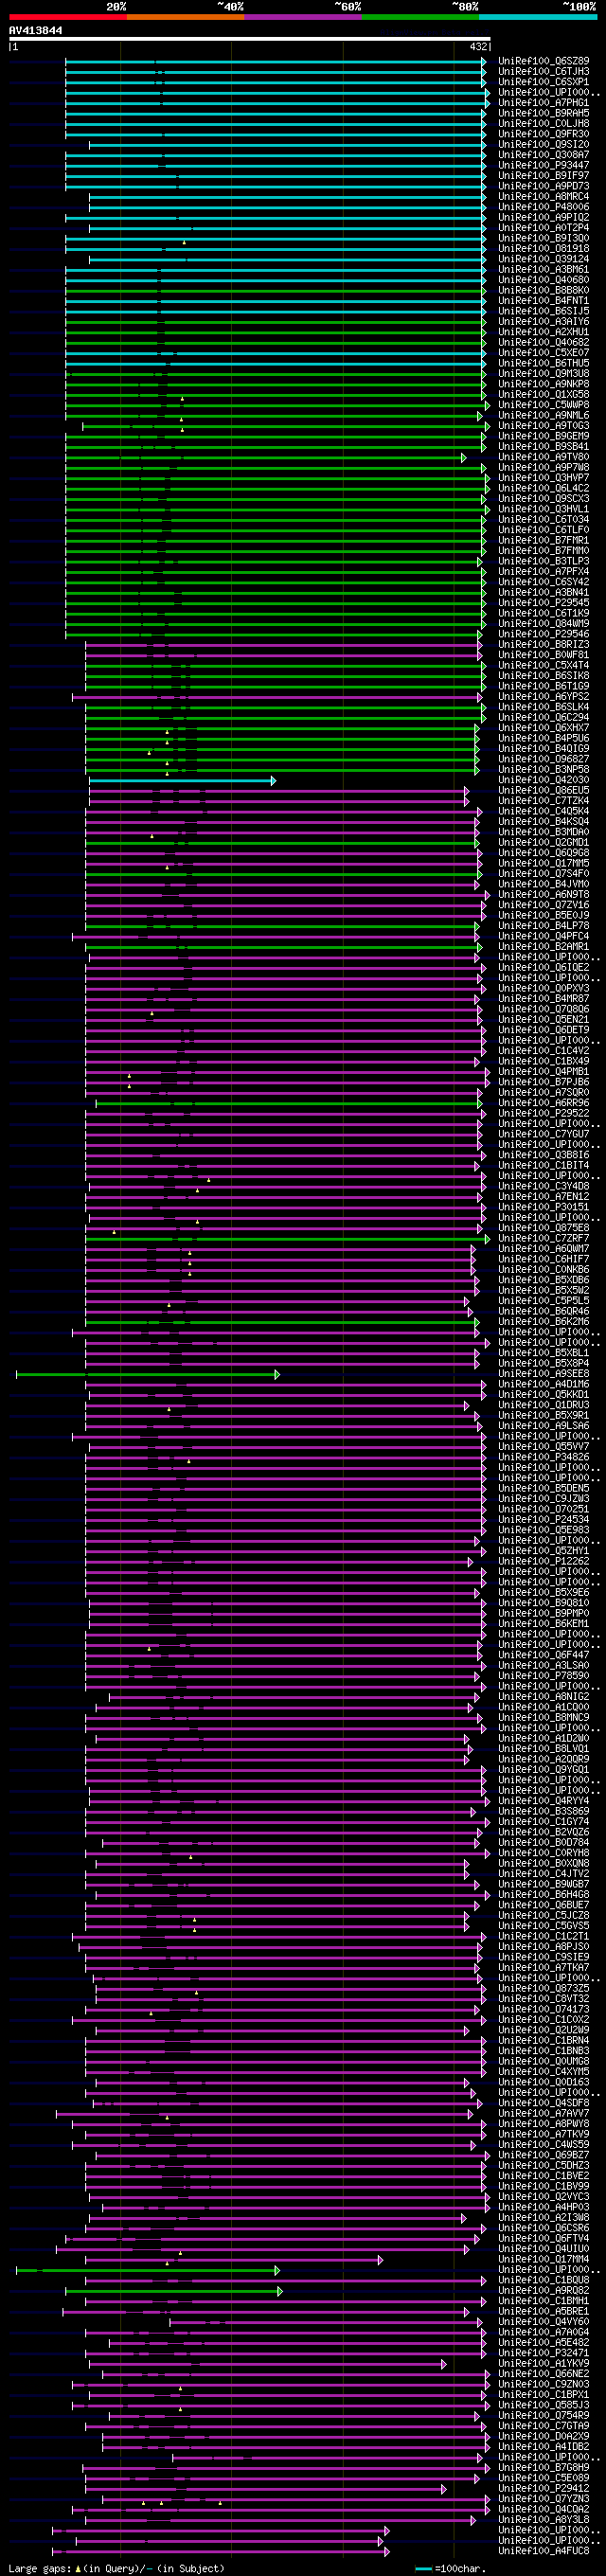
Task: Click hit label UniRef100_A9LSA6
Action: click(x=544, y=1426)
